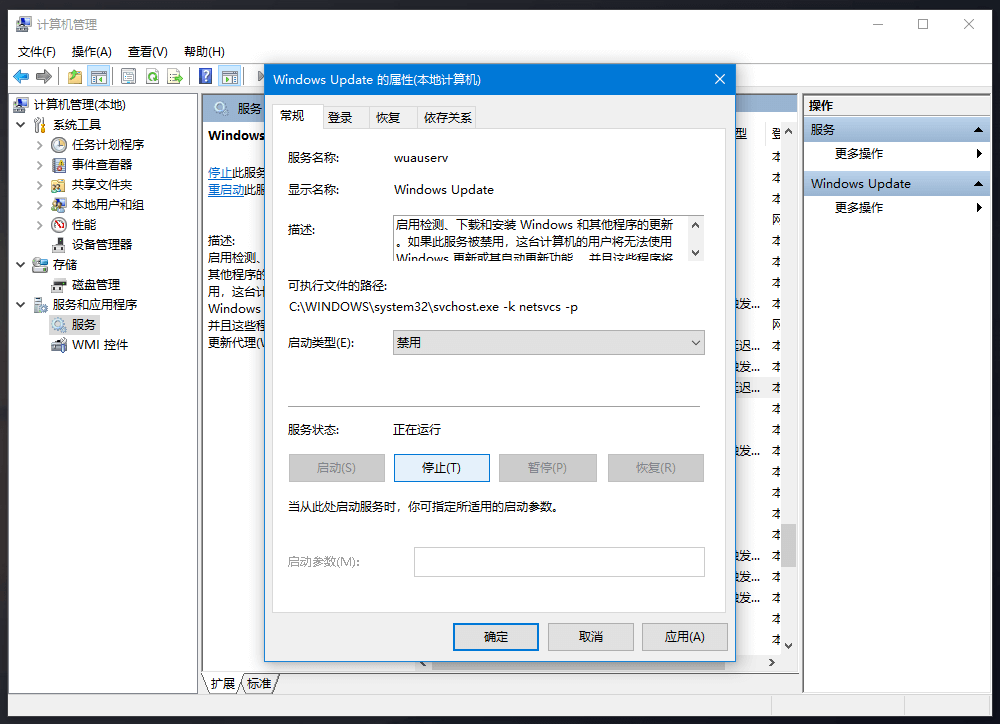Collapse the 服务和应用程序 node
The height and width of the screenshot is (724, 1000).
(20, 305)
